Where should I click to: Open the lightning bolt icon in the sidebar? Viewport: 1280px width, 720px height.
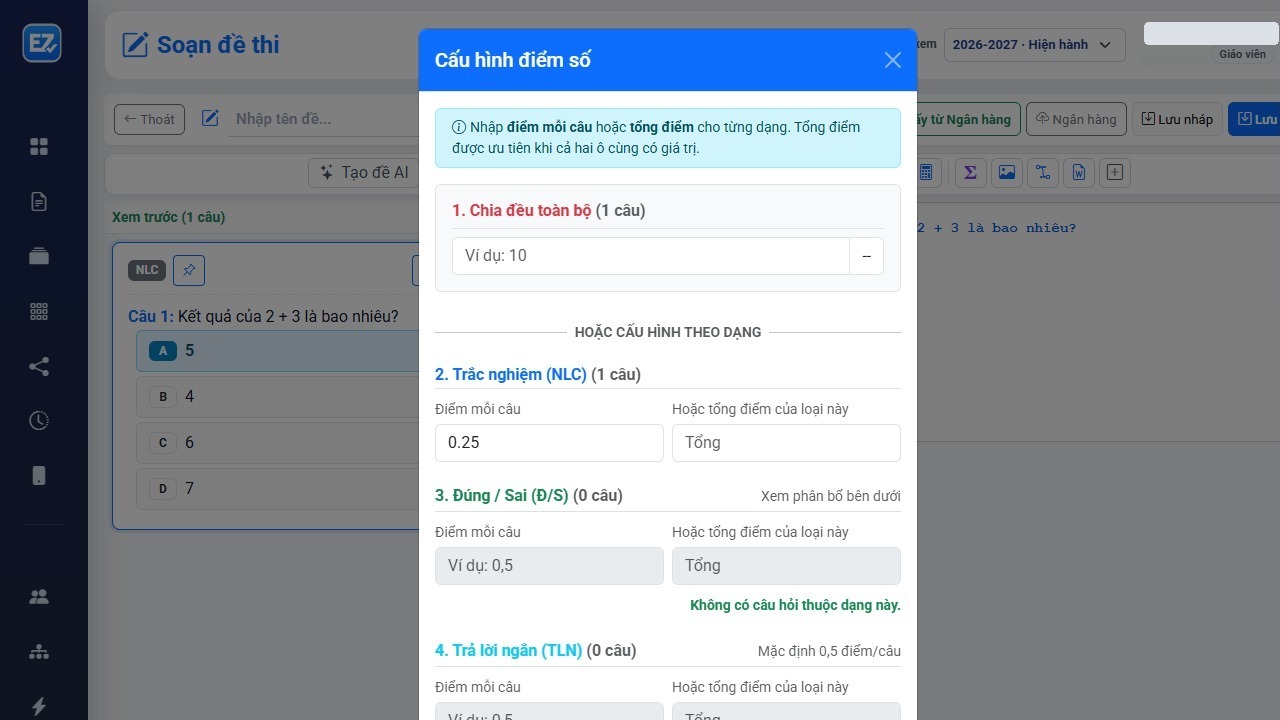[x=39, y=706]
